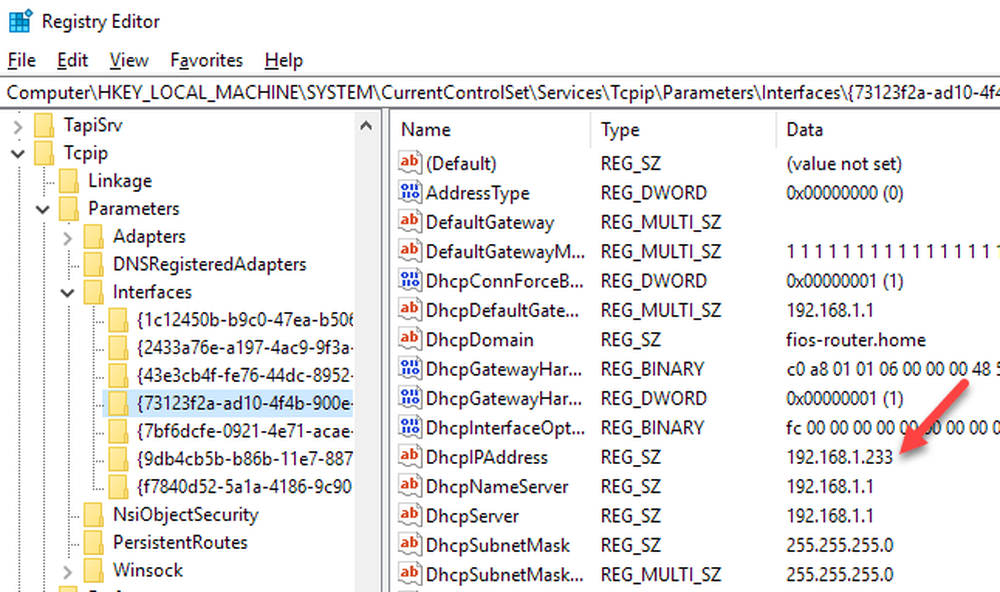Select the {7bf6dcfe-0921 interface key
This screenshot has width=1000, height=592.
tap(244, 431)
